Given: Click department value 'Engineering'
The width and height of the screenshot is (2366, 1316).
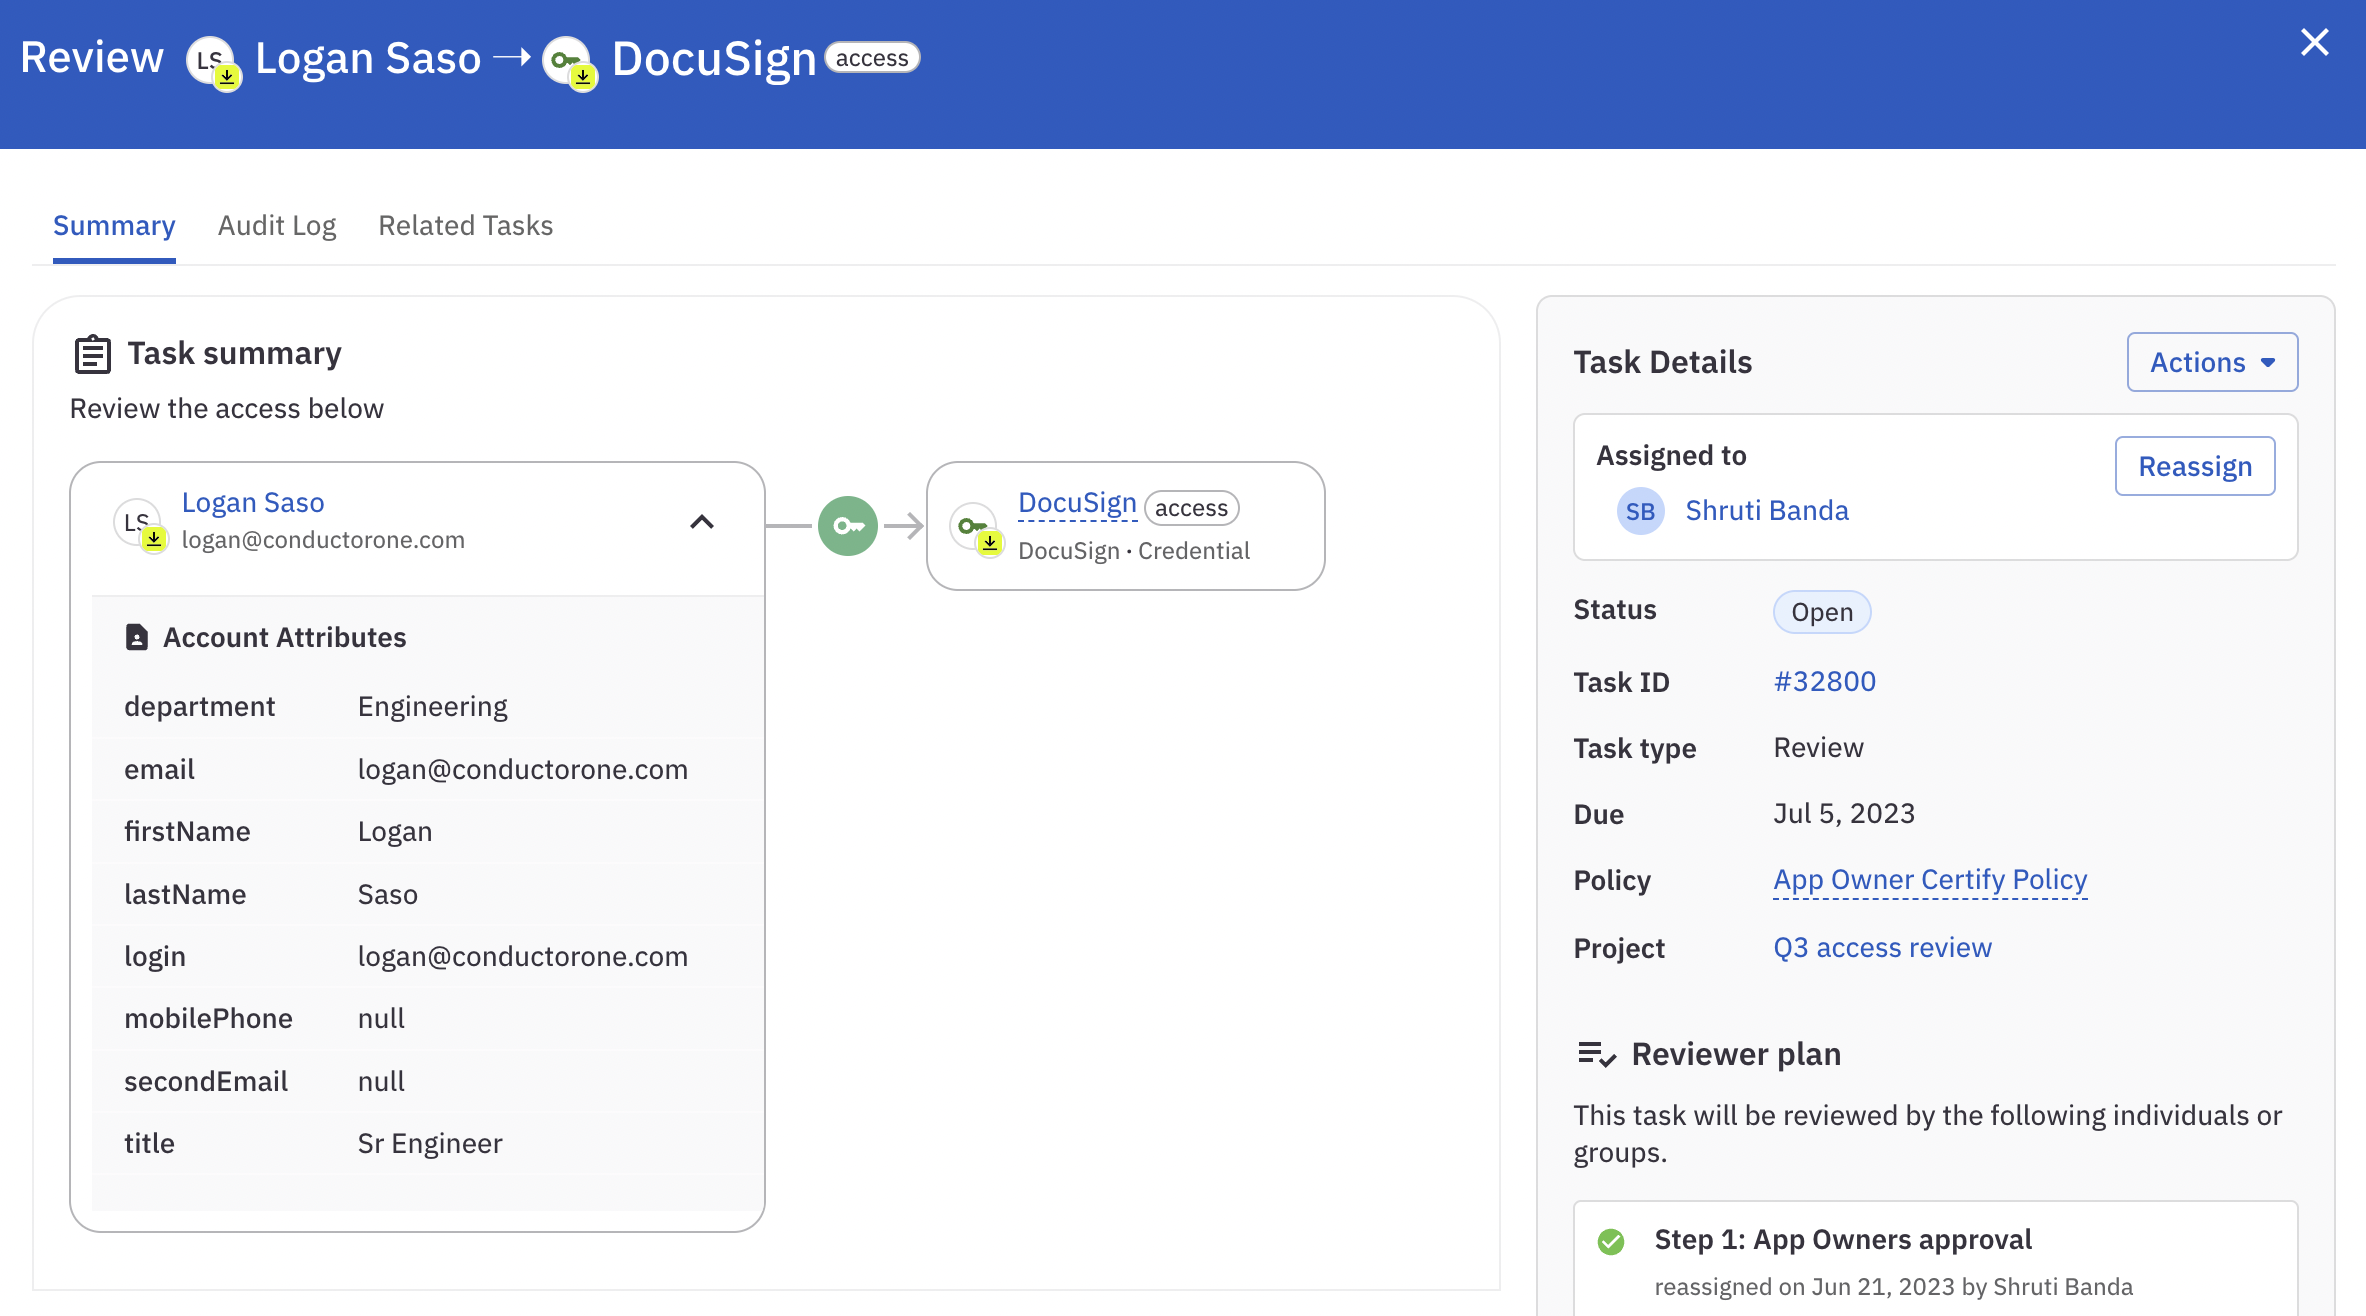Looking at the screenshot, I should (x=433, y=707).
